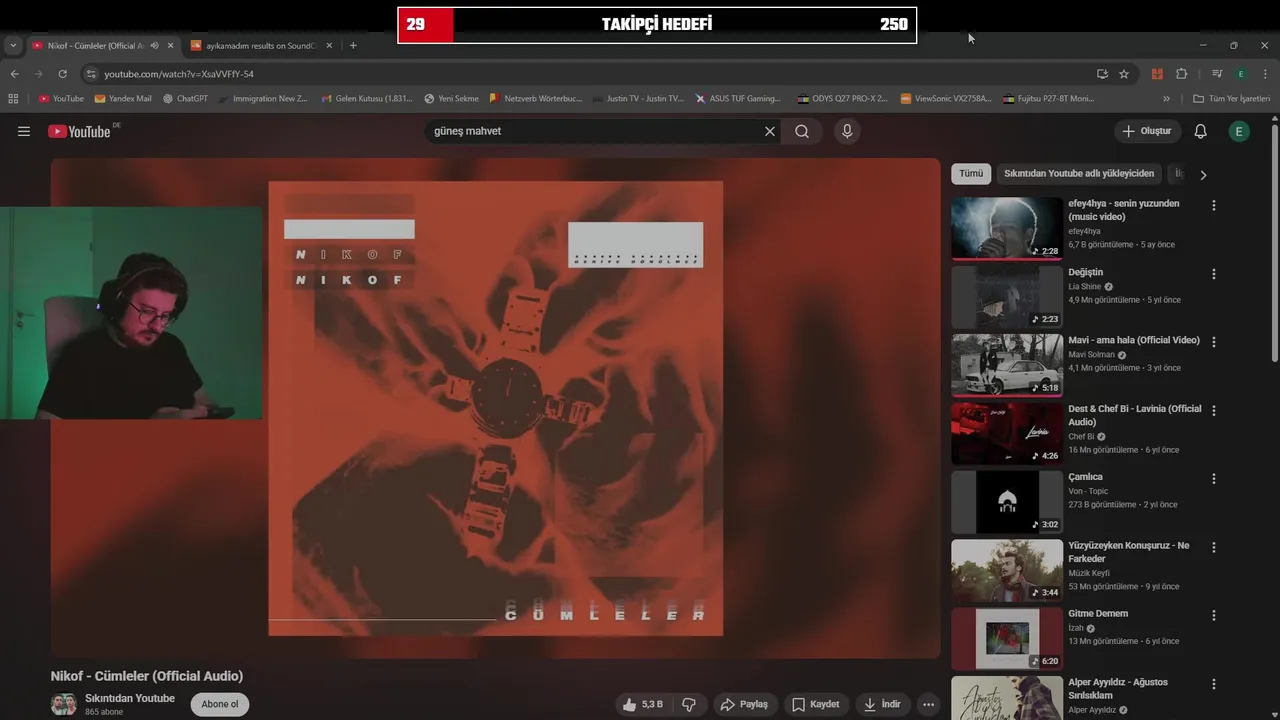Show more bookmarks via the chevron
The width and height of the screenshot is (1280, 720).
1166,99
